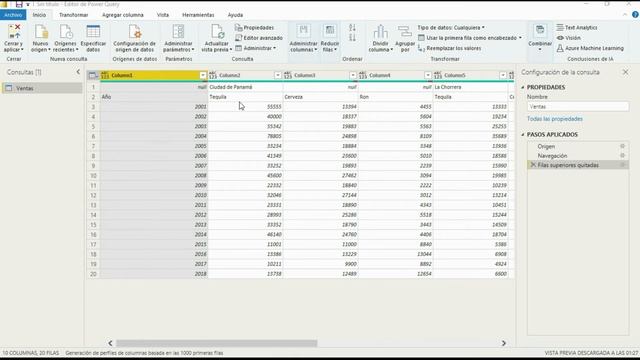Click Actualizar vista previa icon
The height and width of the screenshot is (360, 640).
(217, 32)
